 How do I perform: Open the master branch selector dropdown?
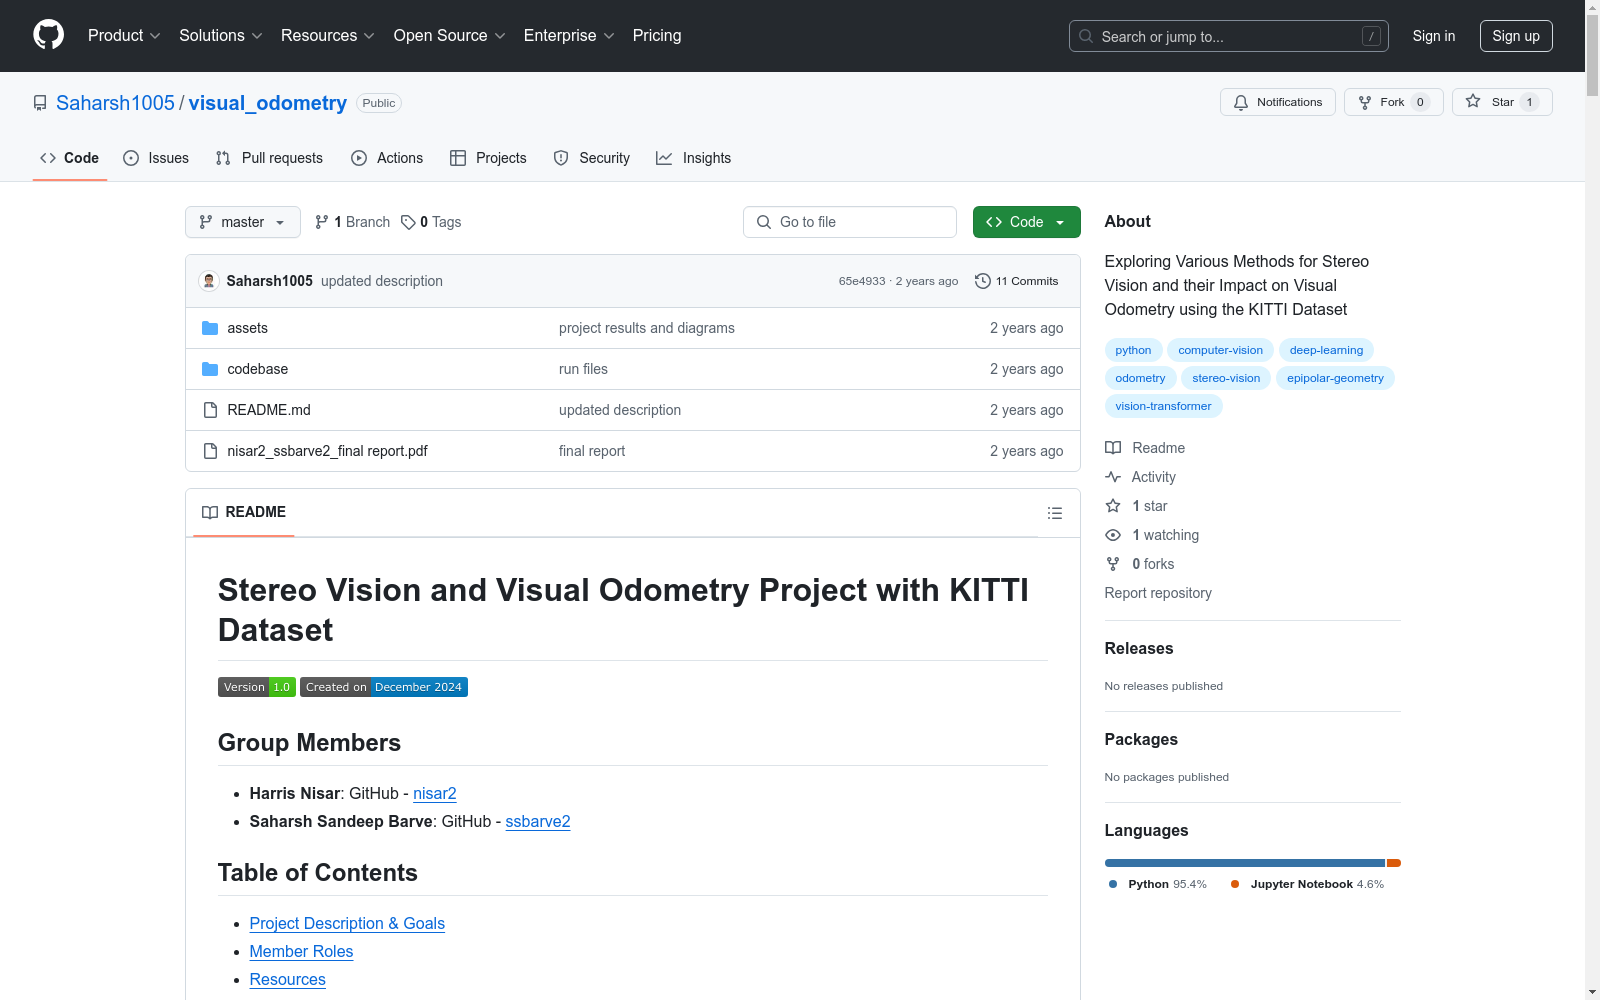[x=243, y=222]
